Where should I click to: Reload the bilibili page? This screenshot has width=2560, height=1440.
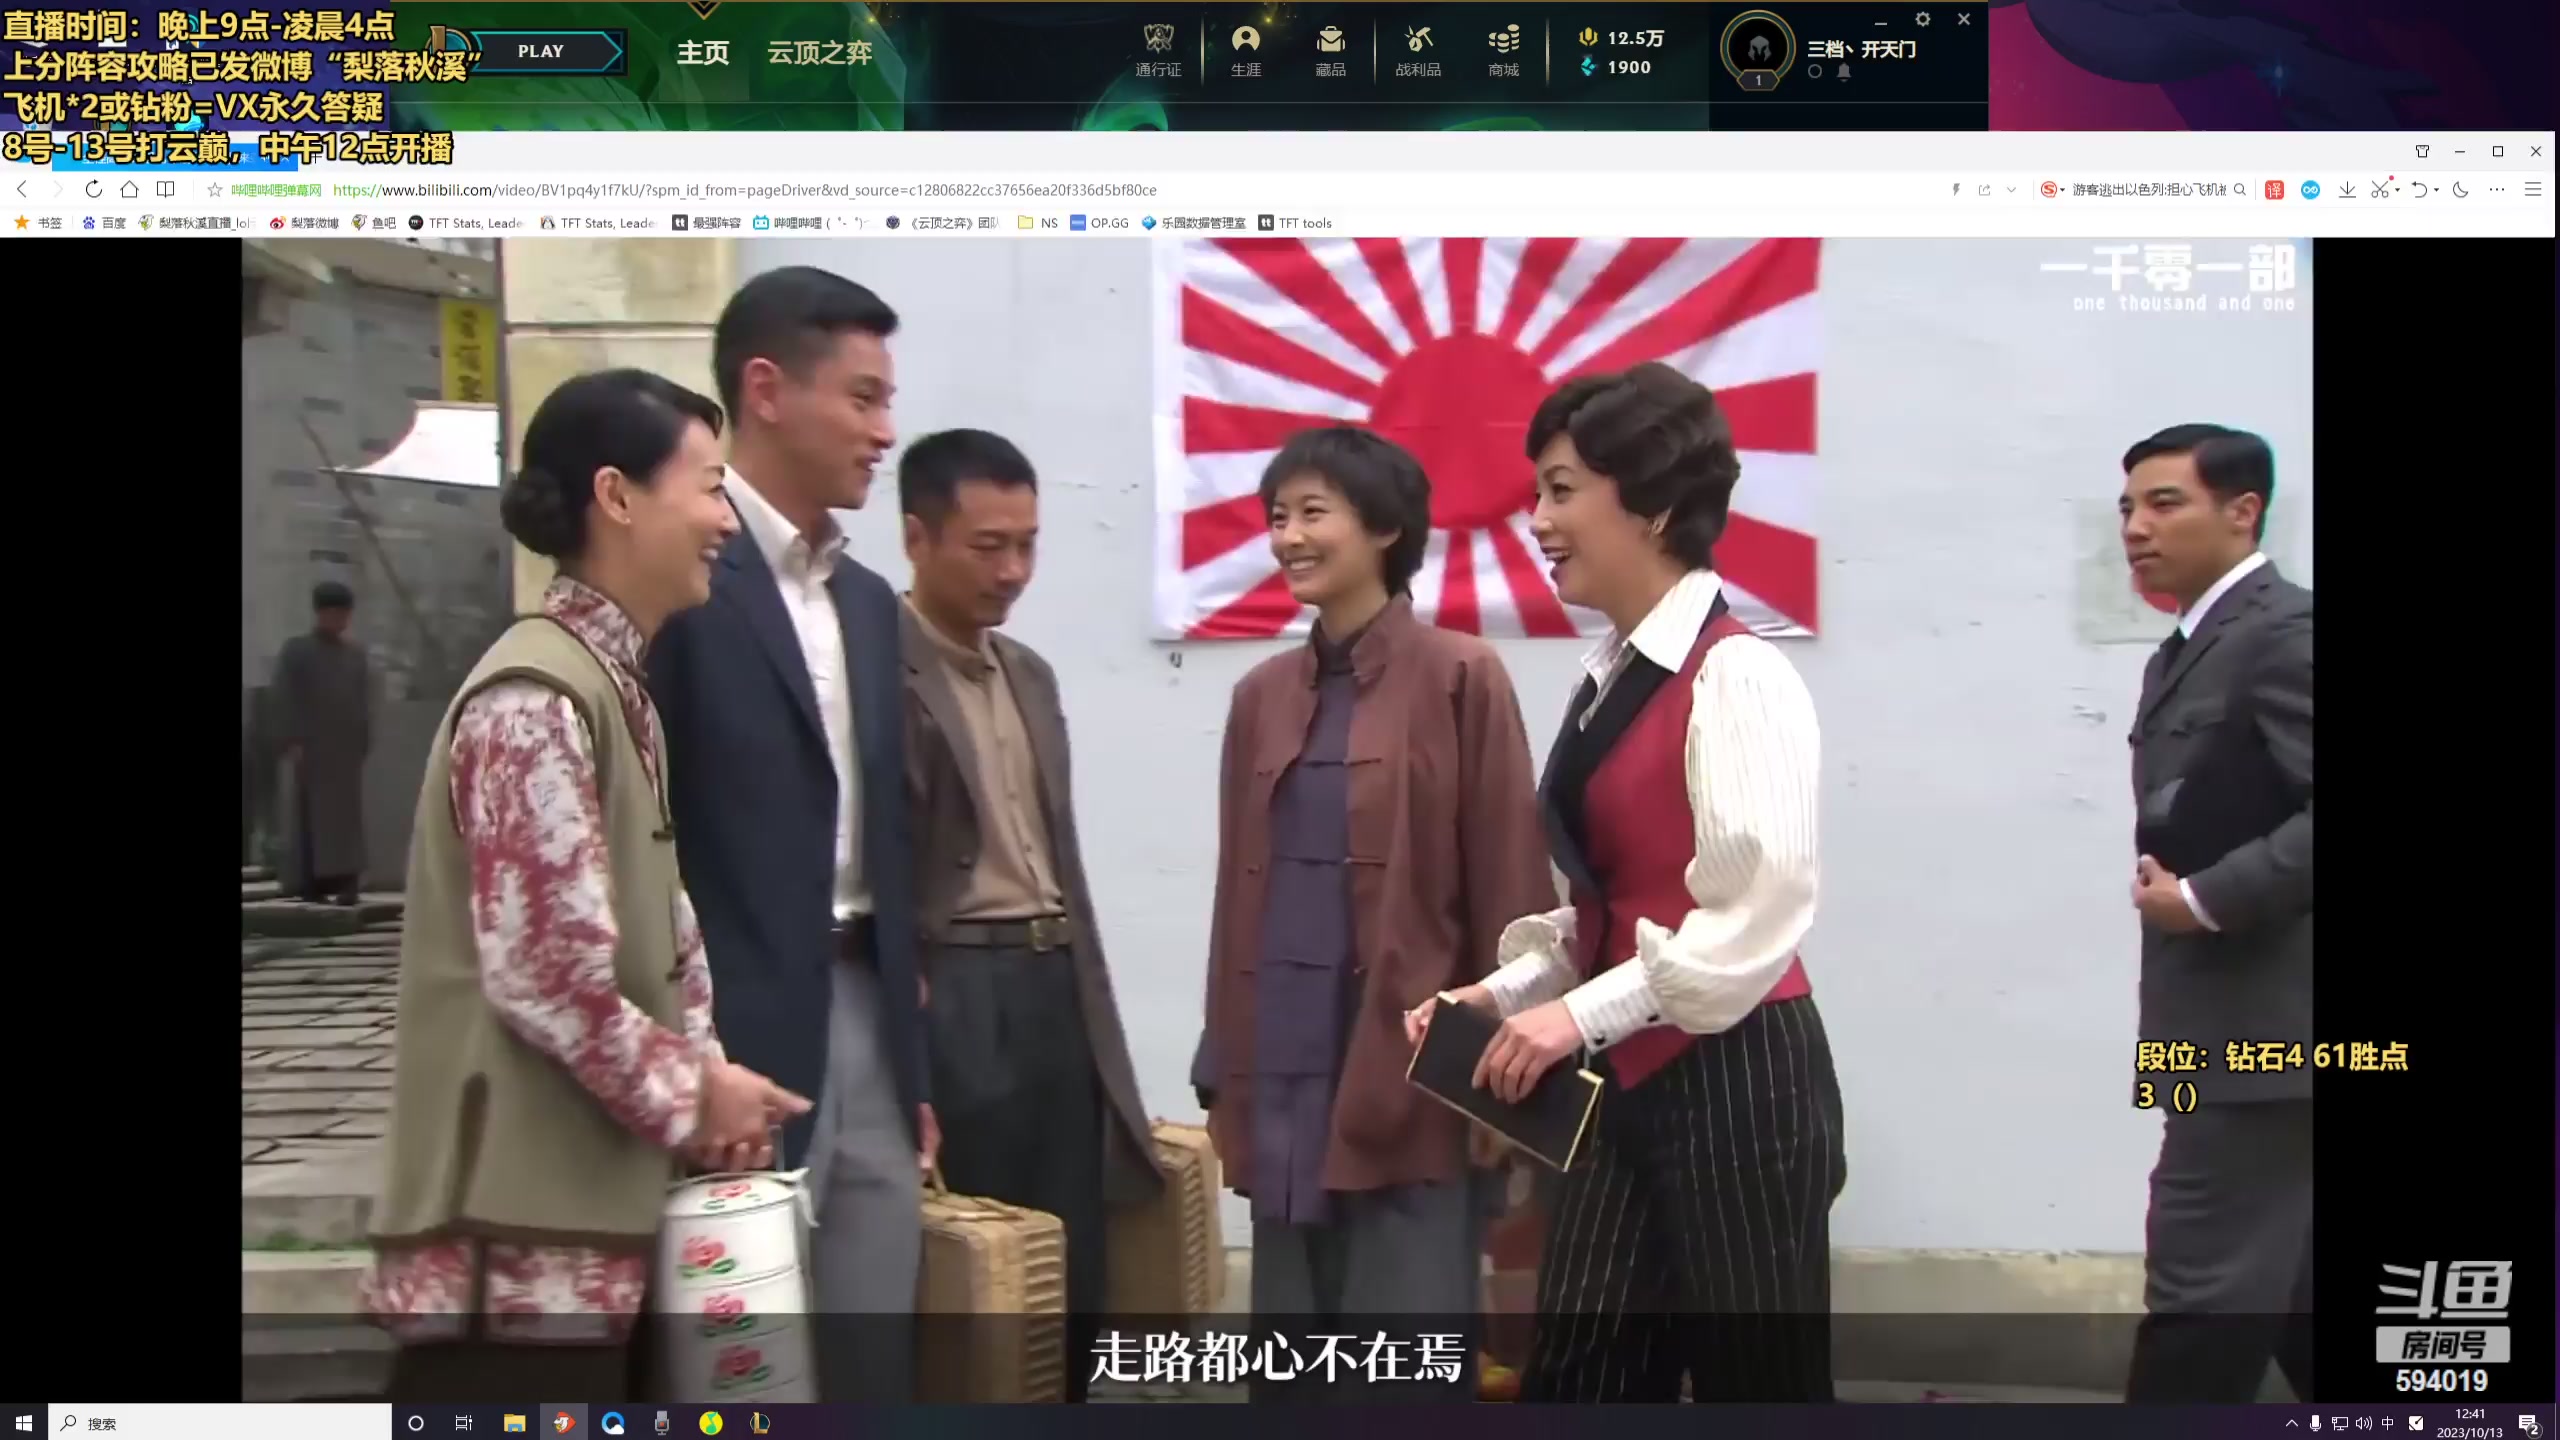(x=93, y=189)
